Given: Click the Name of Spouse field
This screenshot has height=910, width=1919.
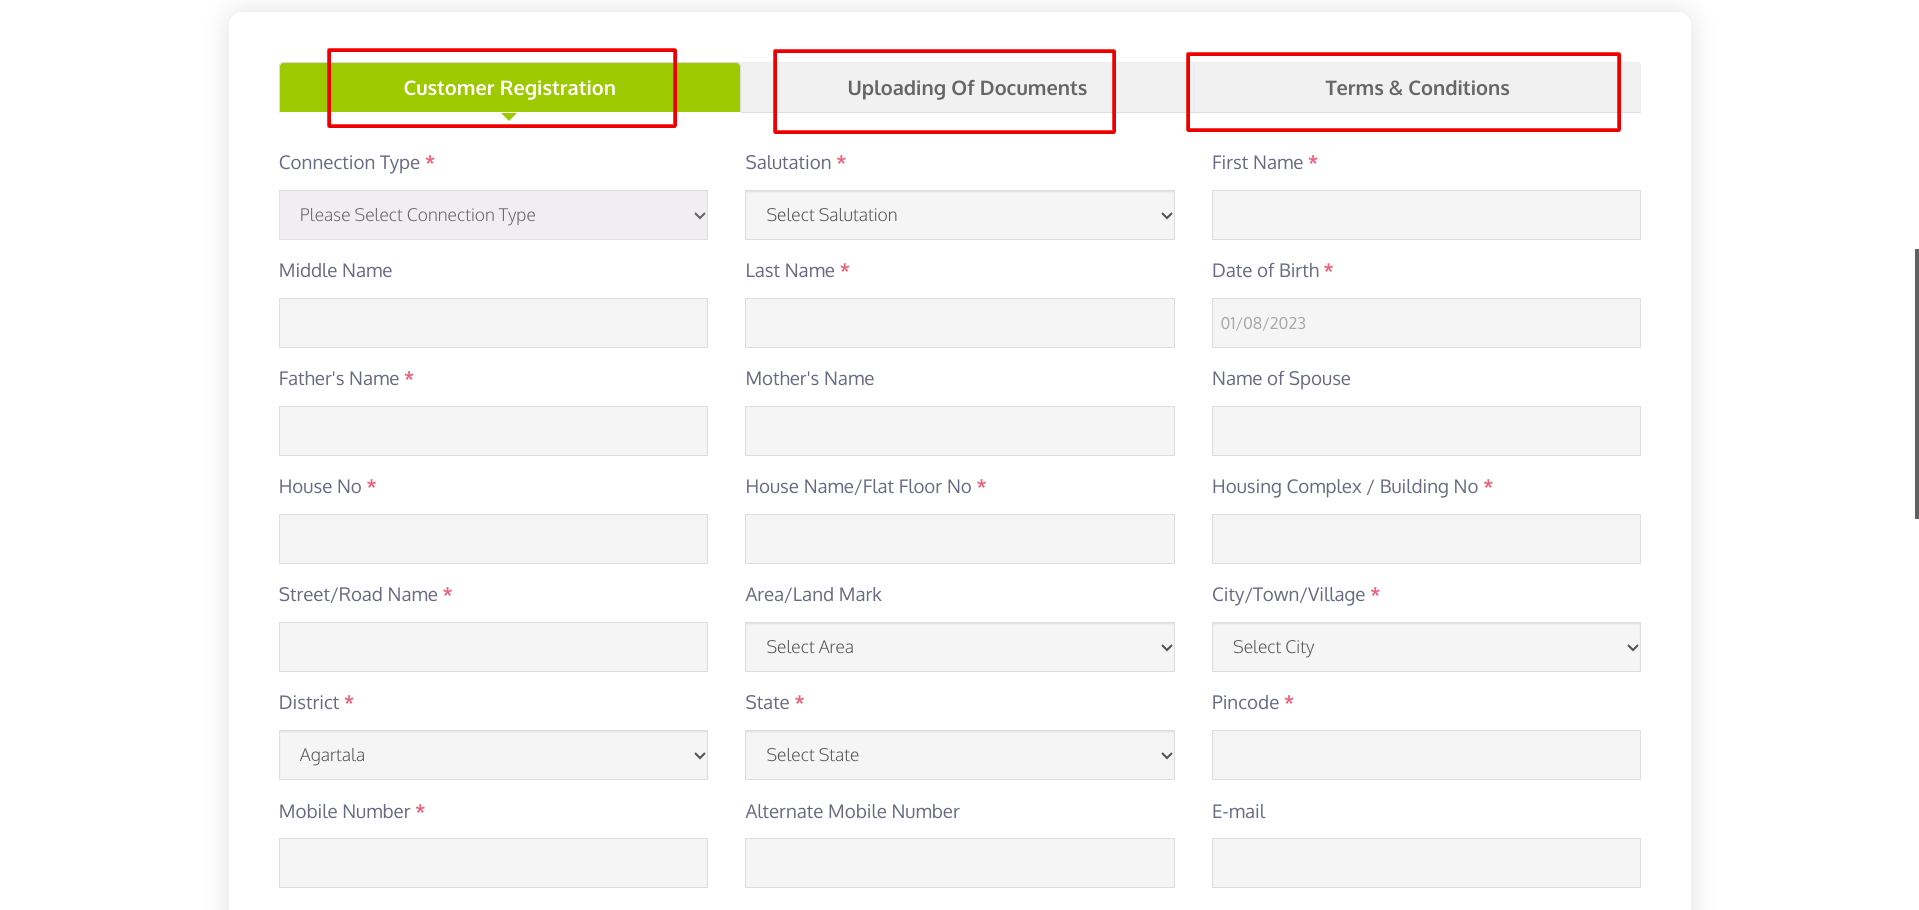Looking at the screenshot, I should pyautogui.click(x=1425, y=431).
